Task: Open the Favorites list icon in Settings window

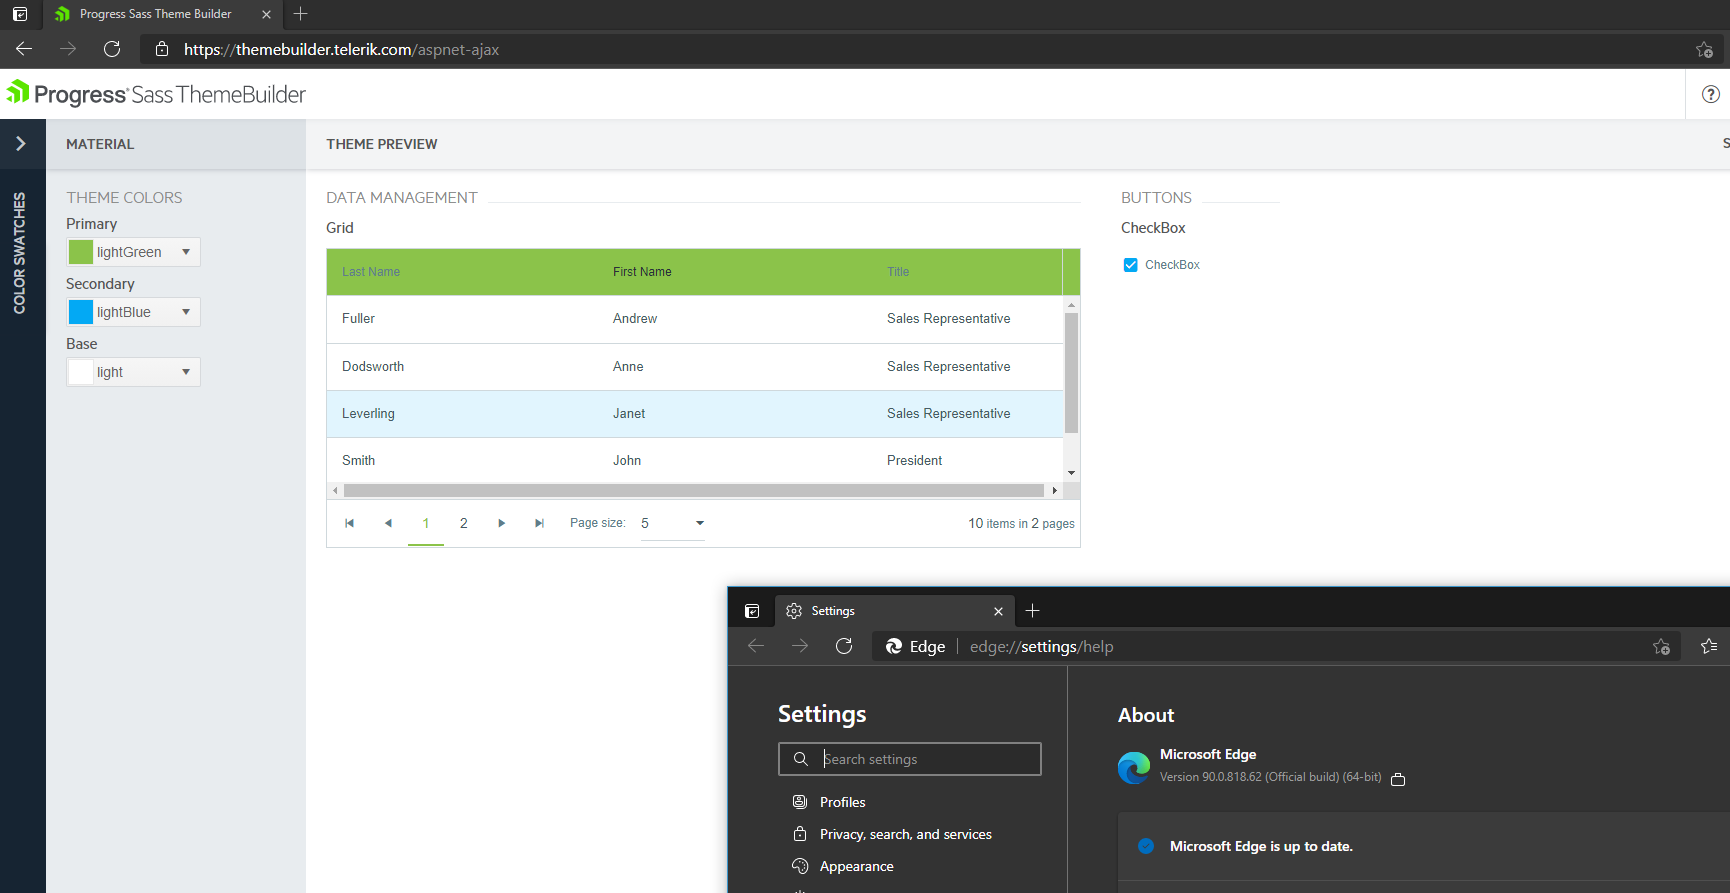Action: point(1709,646)
